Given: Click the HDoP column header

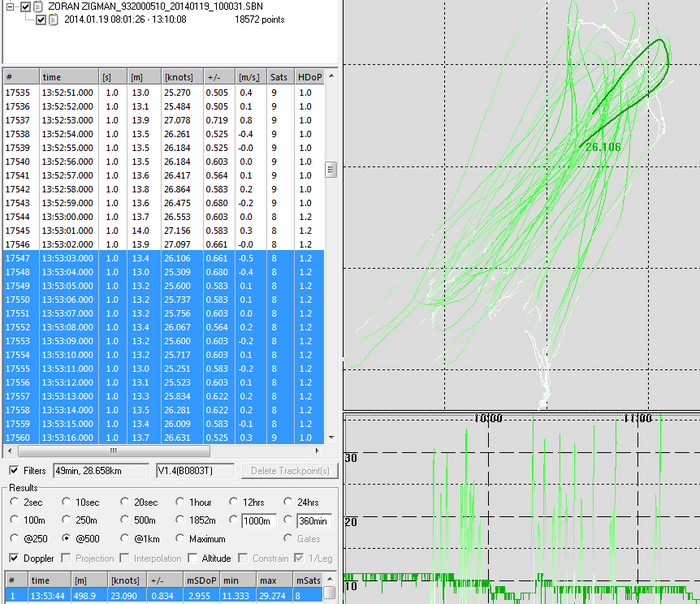Looking at the screenshot, I should pyautogui.click(x=309, y=77).
